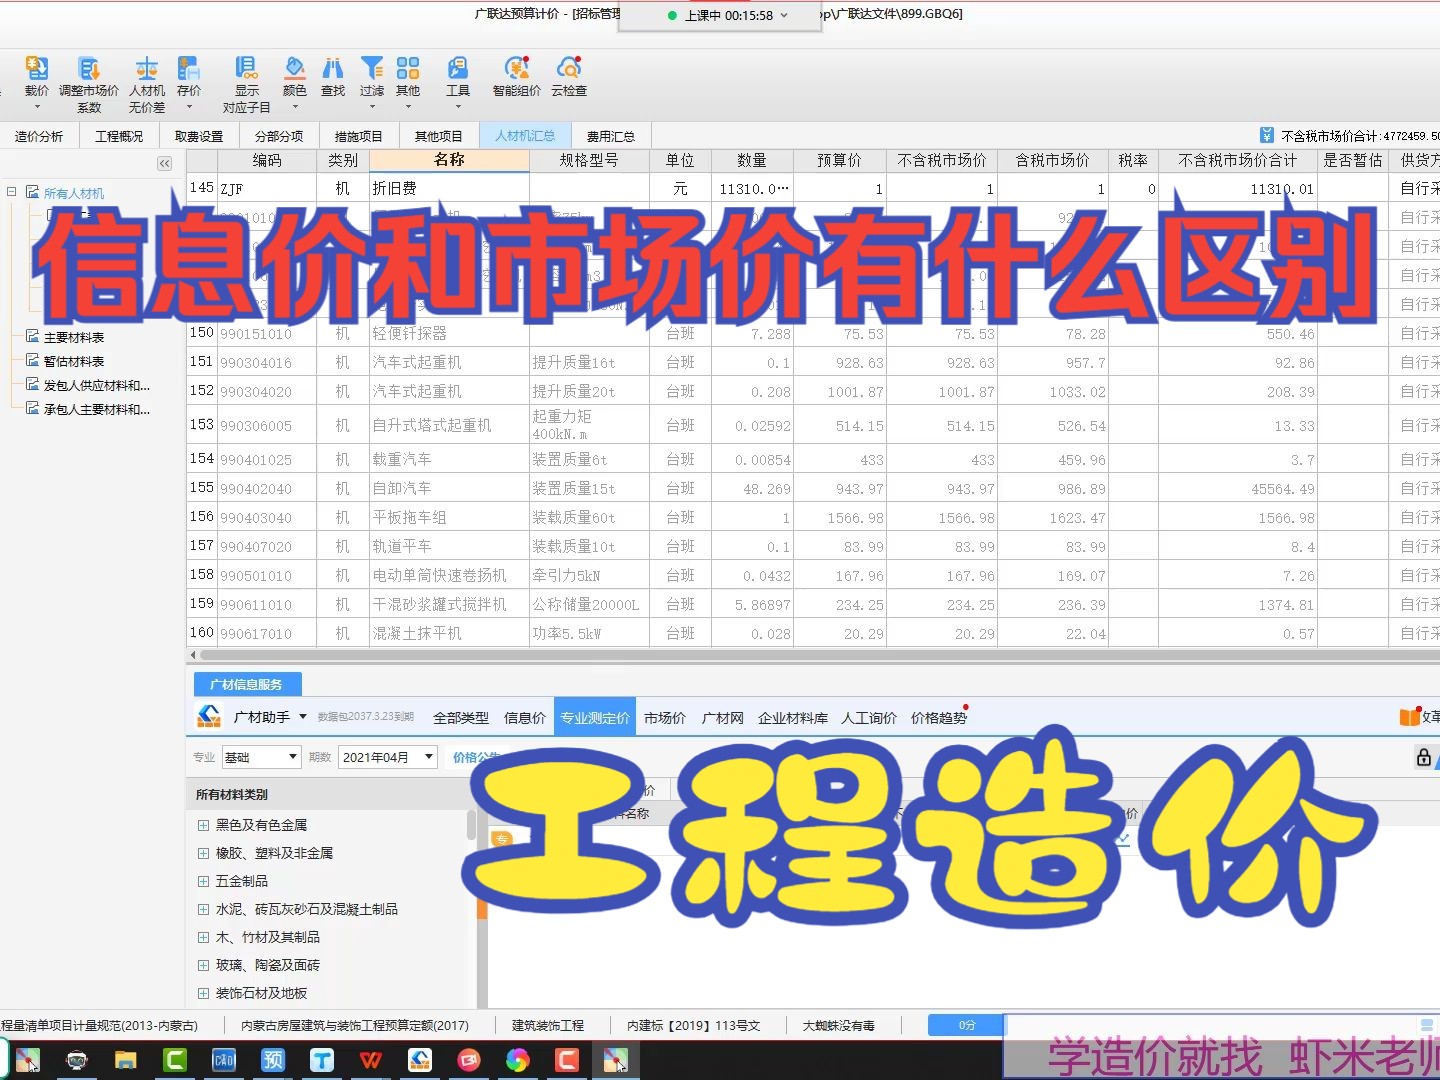This screenshot has width=1440, height=1080.
Task: Expand the 工具 dropdown arrow
Action: tap(458, 106)
